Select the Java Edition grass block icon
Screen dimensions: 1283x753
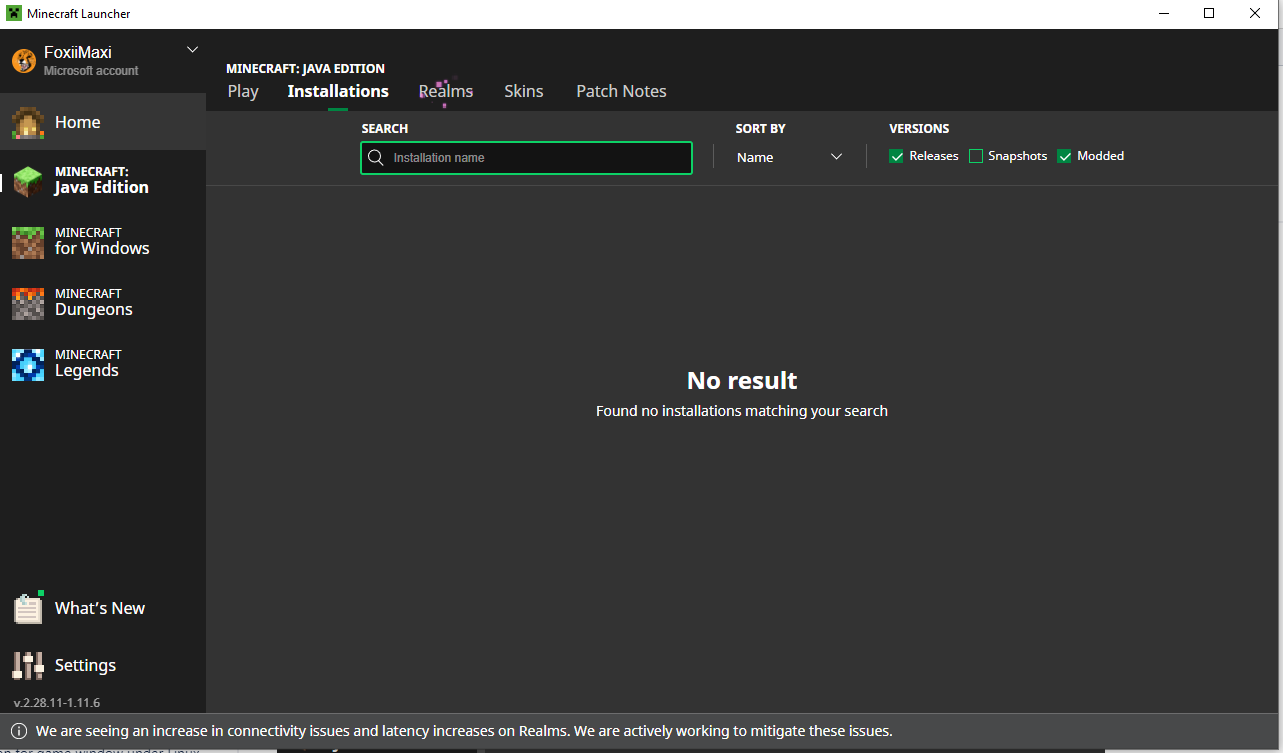point(28,181)
